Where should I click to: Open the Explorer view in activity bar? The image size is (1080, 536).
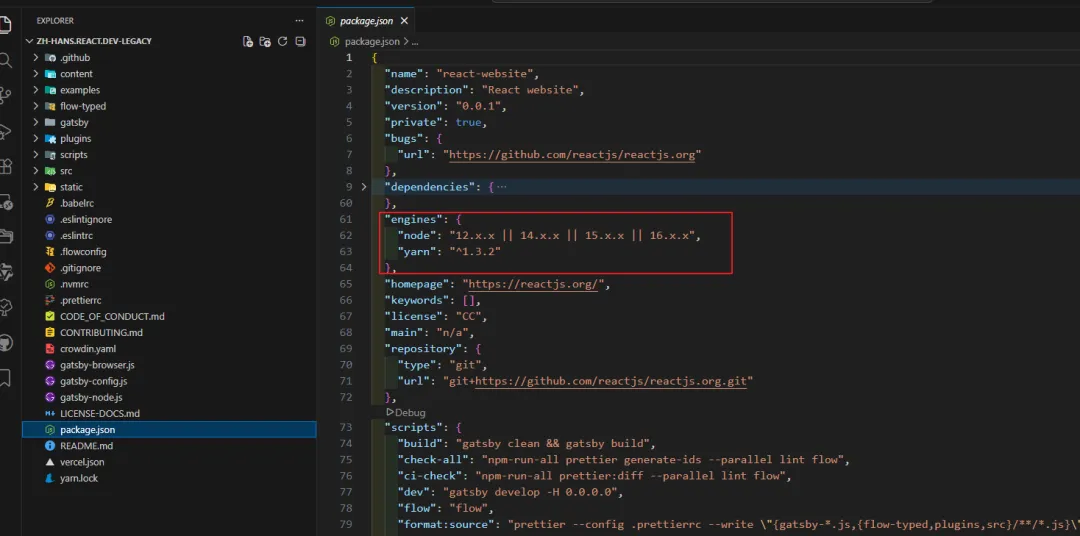pos(4,26)
